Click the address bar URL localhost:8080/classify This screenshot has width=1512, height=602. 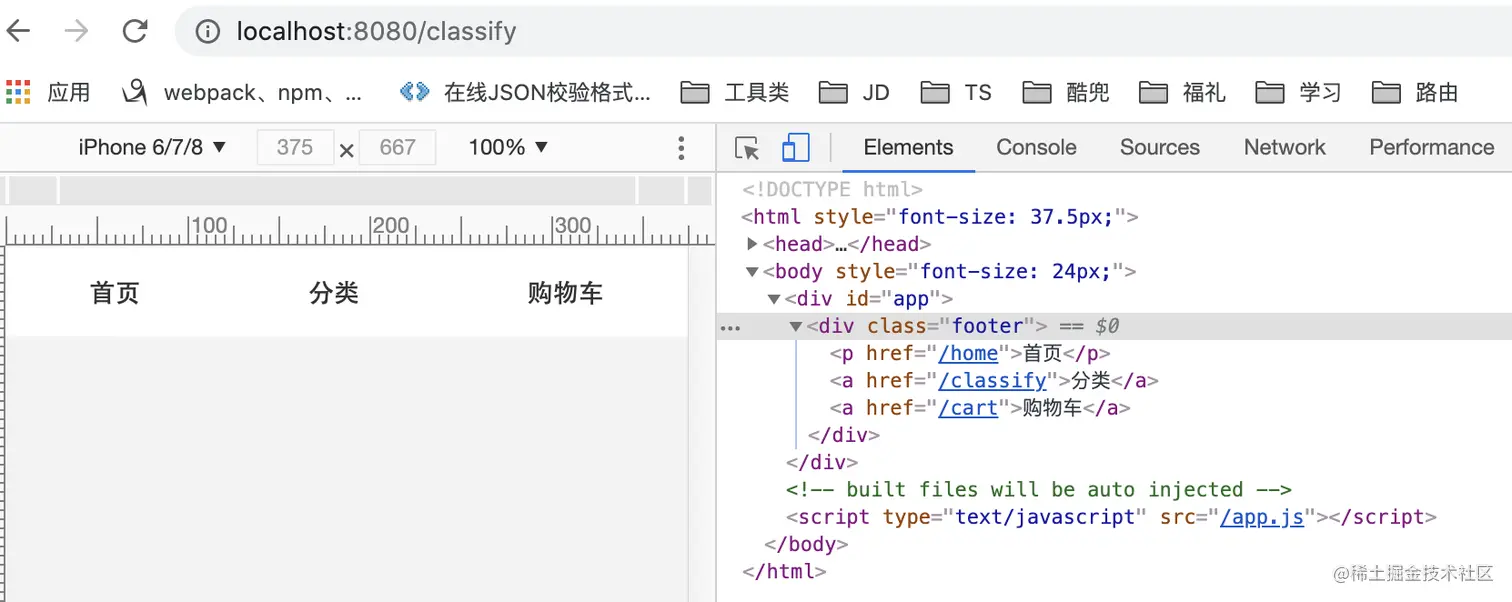(x=376, y=32)
